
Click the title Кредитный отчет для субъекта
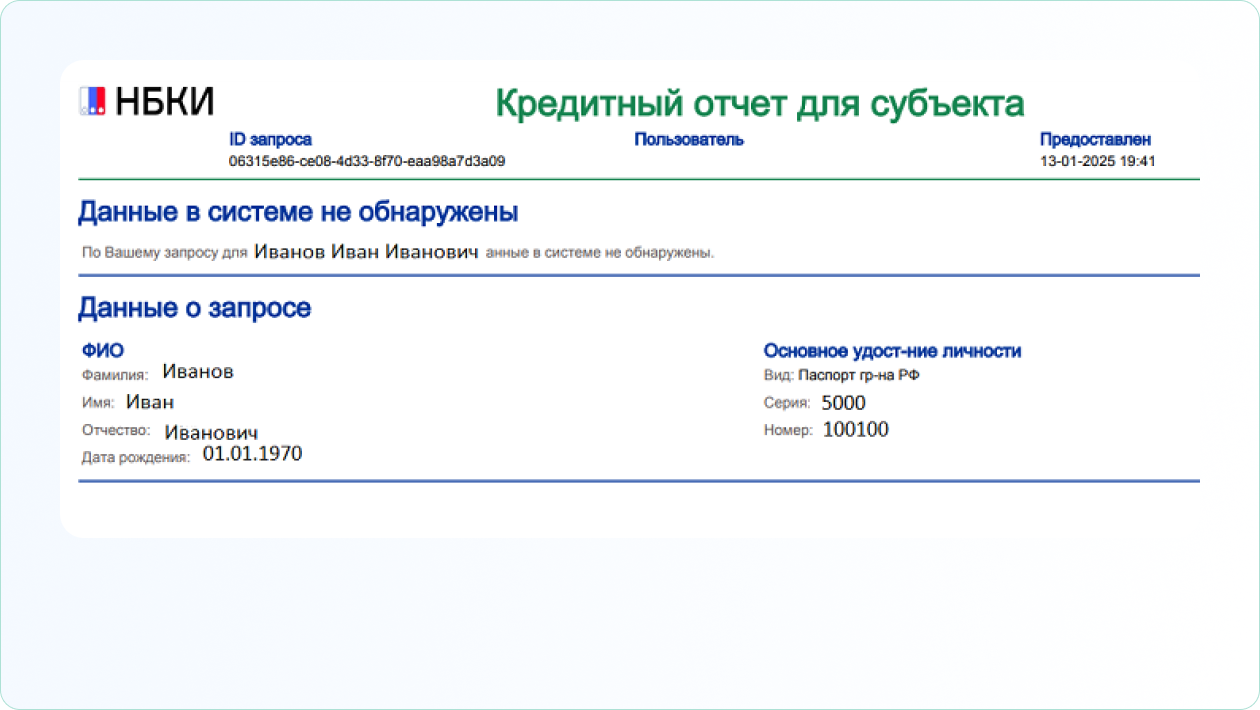point(760,103)
